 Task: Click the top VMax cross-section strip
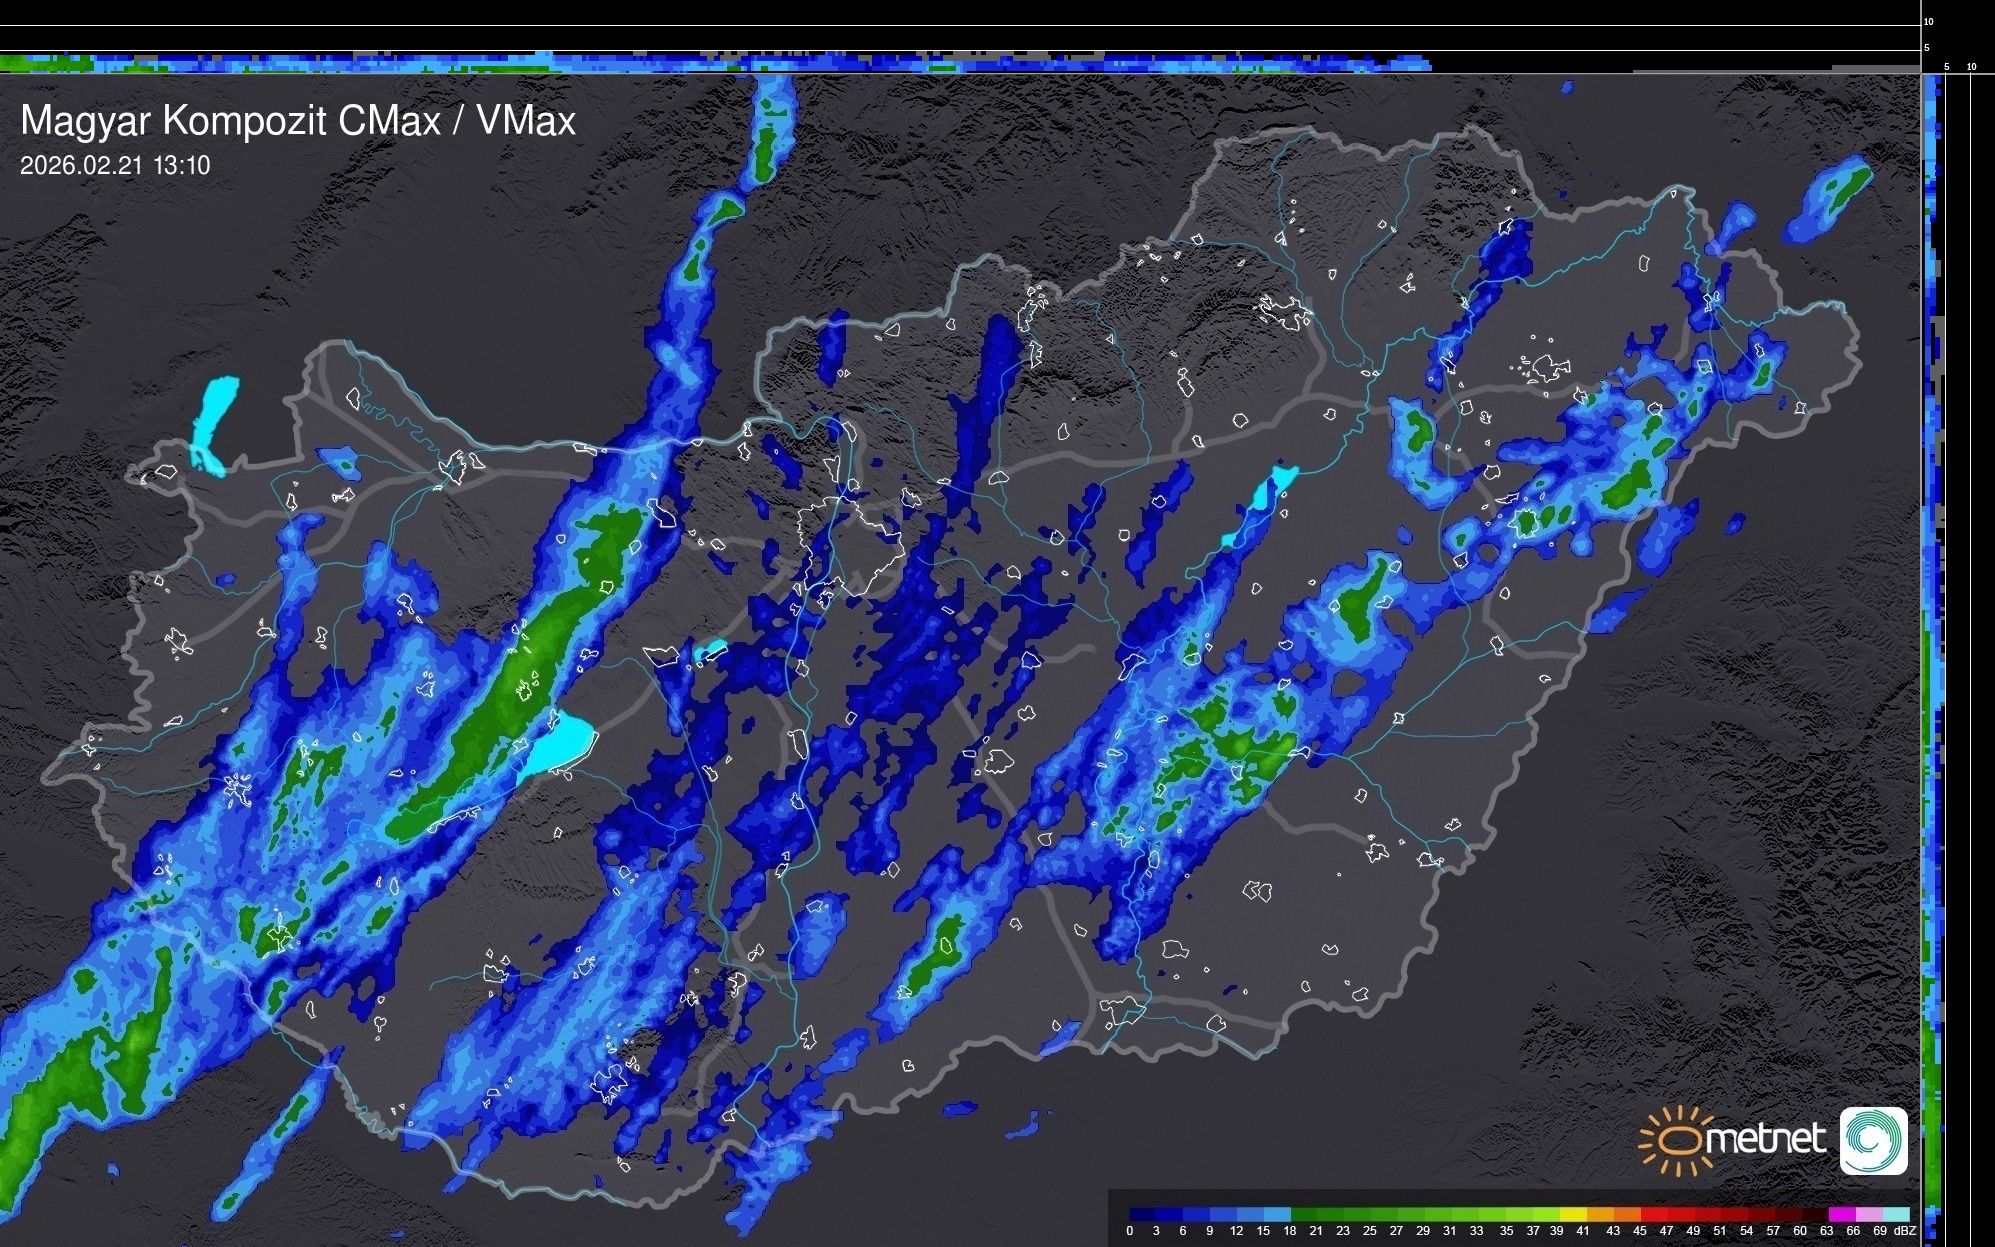pos(700,63)
